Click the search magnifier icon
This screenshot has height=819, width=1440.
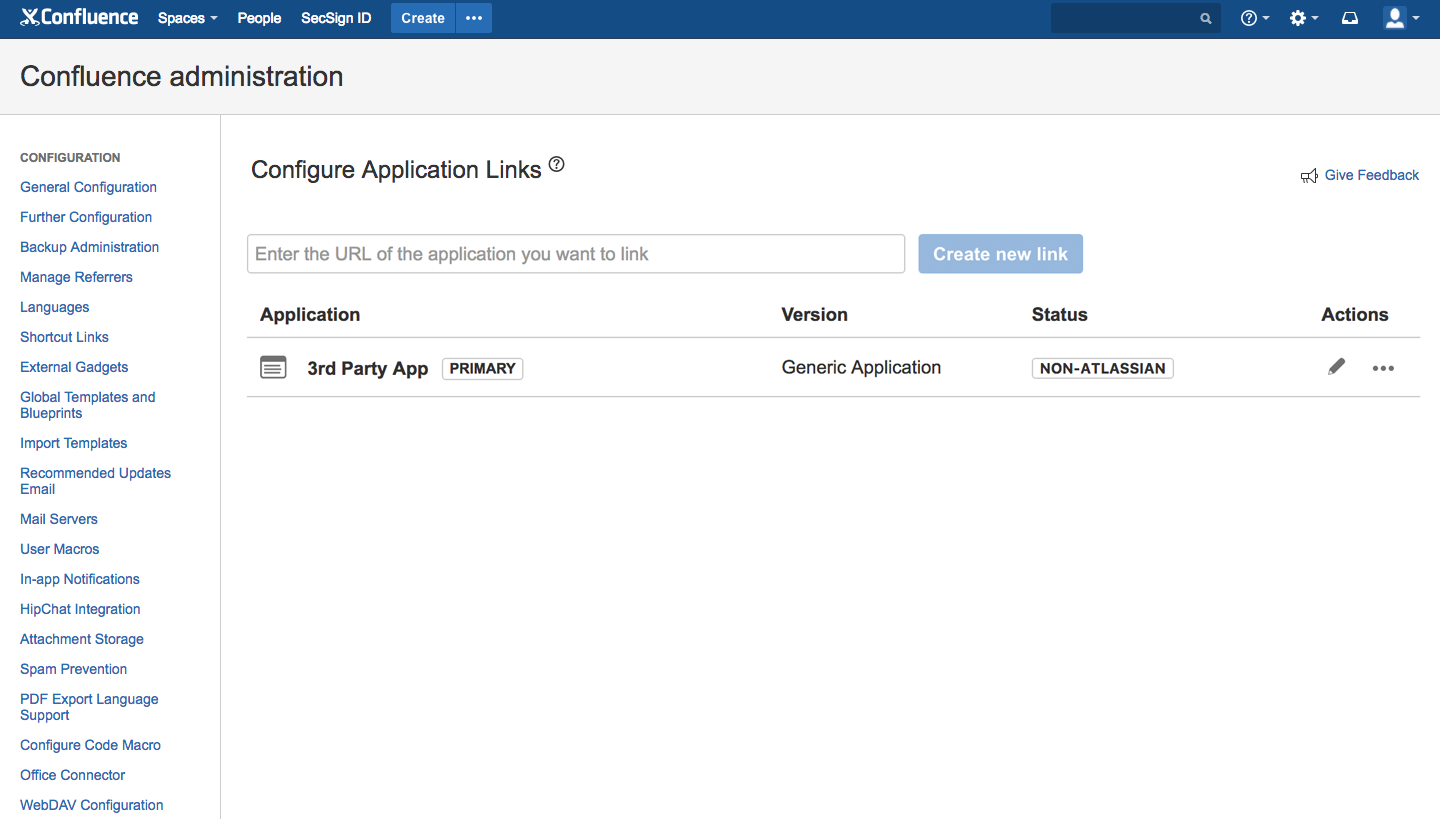click(x=1204, y=17)
